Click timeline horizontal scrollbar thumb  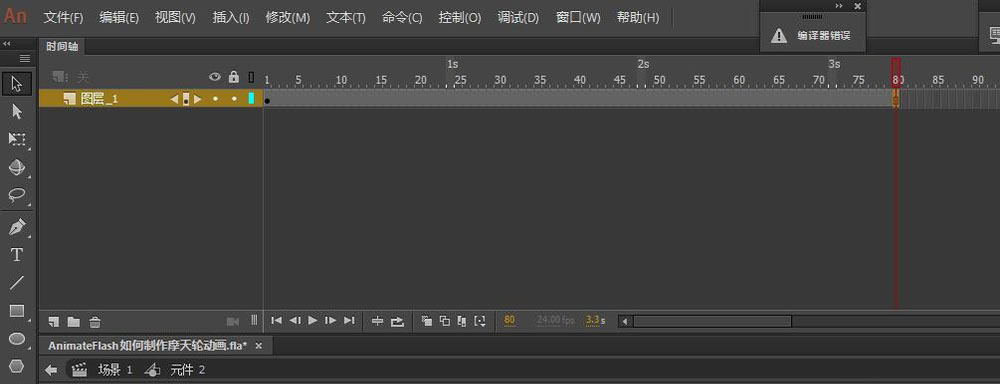click(x=712, y=321)
